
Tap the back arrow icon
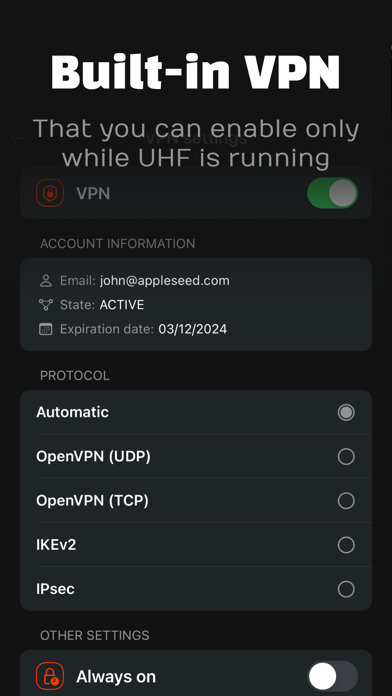pos(18,138)
